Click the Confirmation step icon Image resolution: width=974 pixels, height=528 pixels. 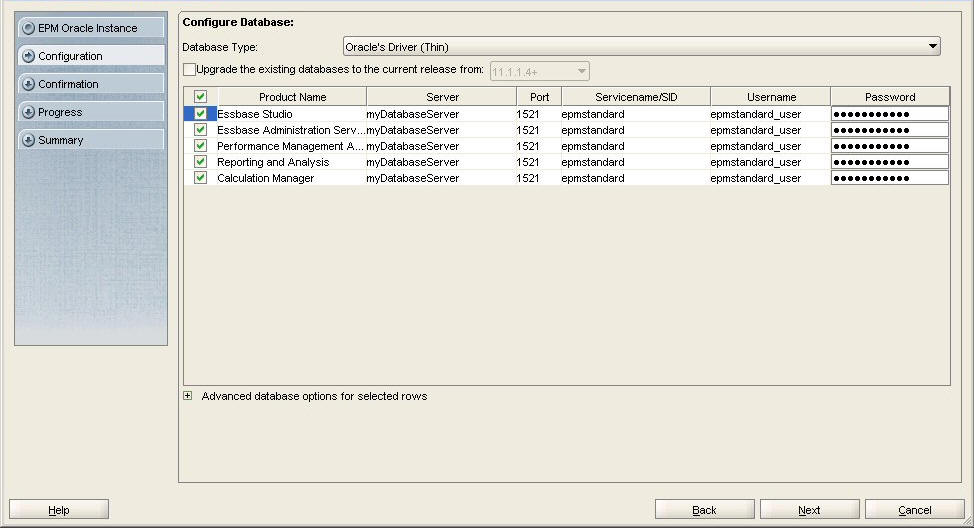[x=28, y=84]
